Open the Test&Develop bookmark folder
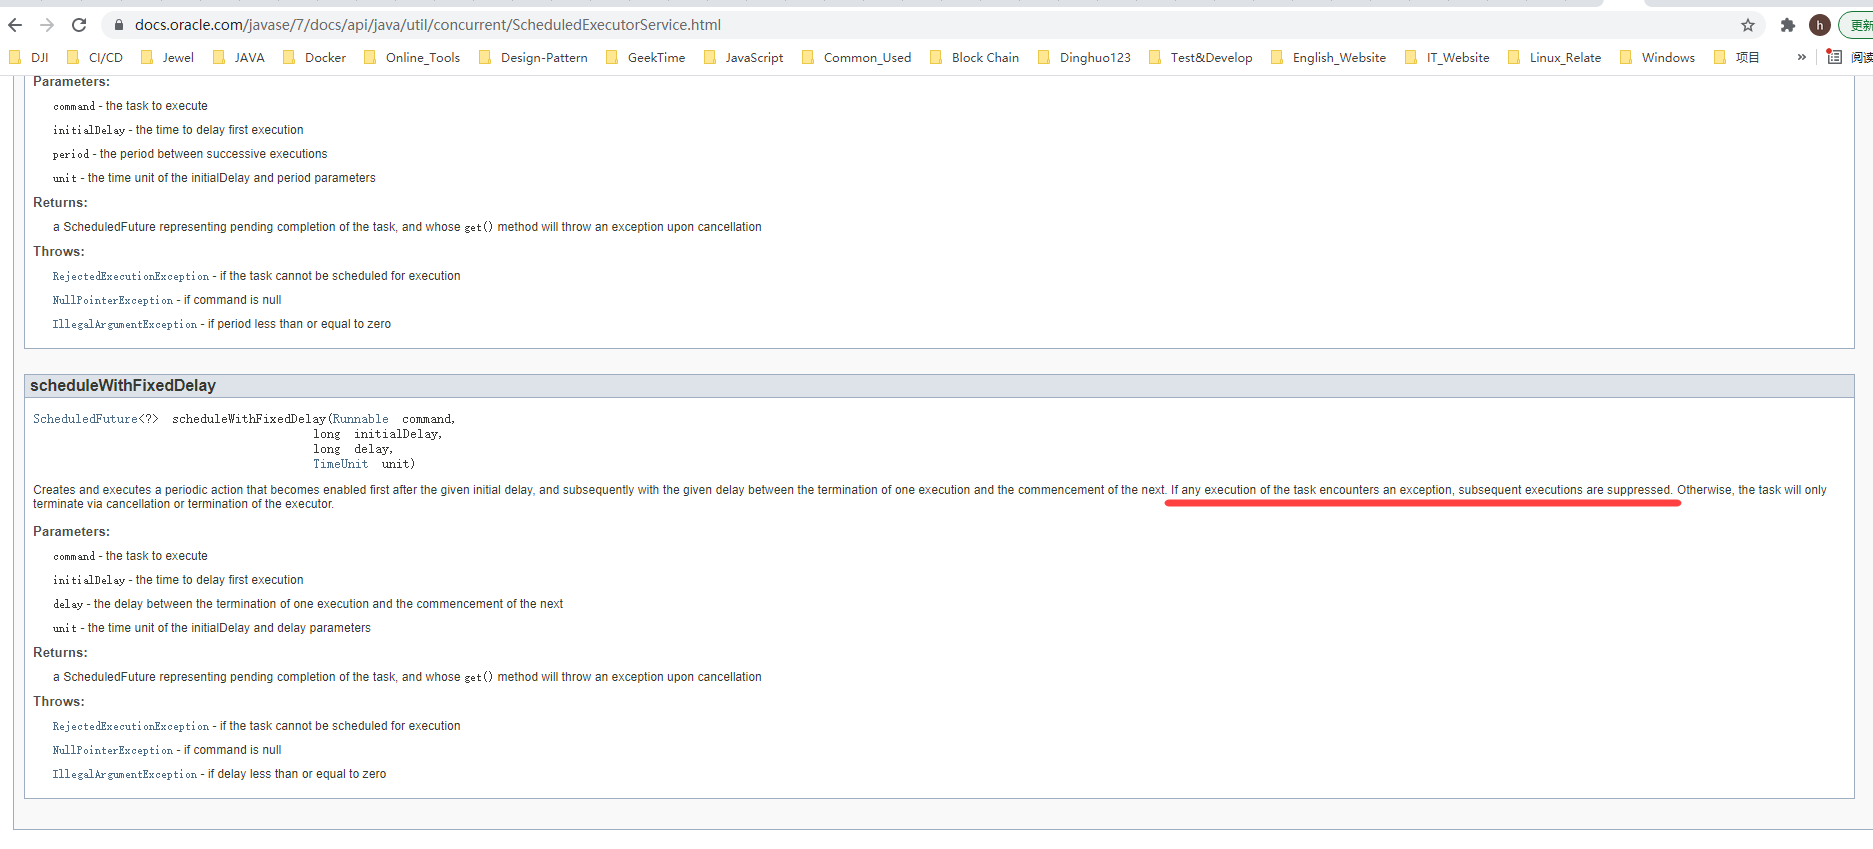The height and width of the screenshot is (849, 1873). point(1201,57)
